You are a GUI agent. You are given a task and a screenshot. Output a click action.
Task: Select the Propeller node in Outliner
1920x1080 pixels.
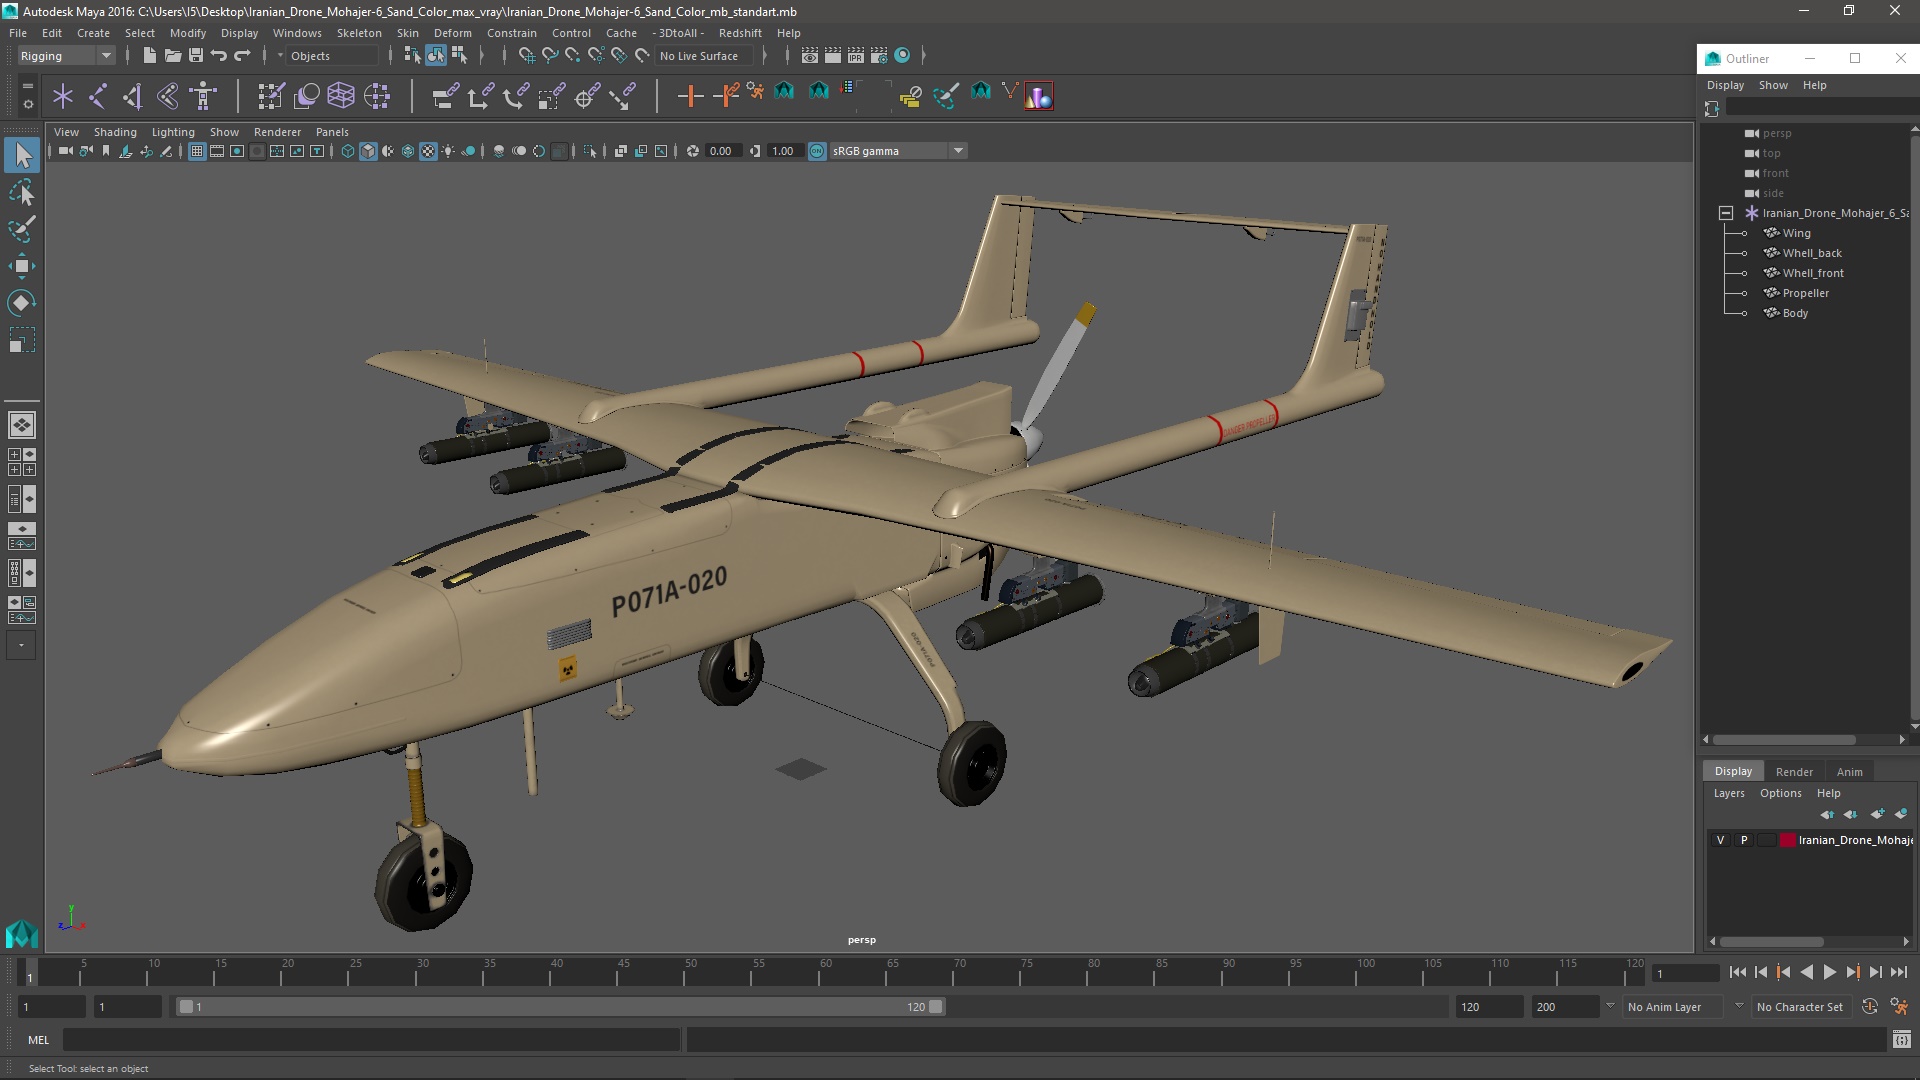point(1805,293)
